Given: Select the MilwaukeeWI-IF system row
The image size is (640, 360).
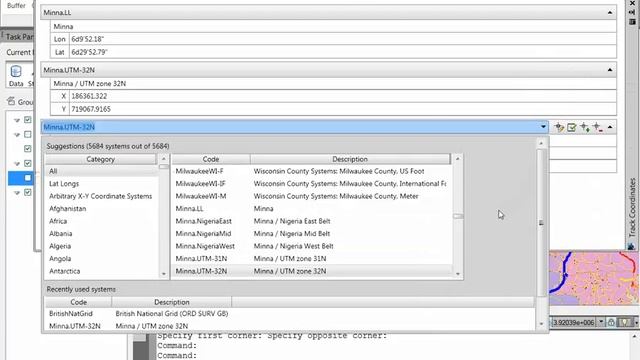Looking at the screenshot, I should pos(312,184).
